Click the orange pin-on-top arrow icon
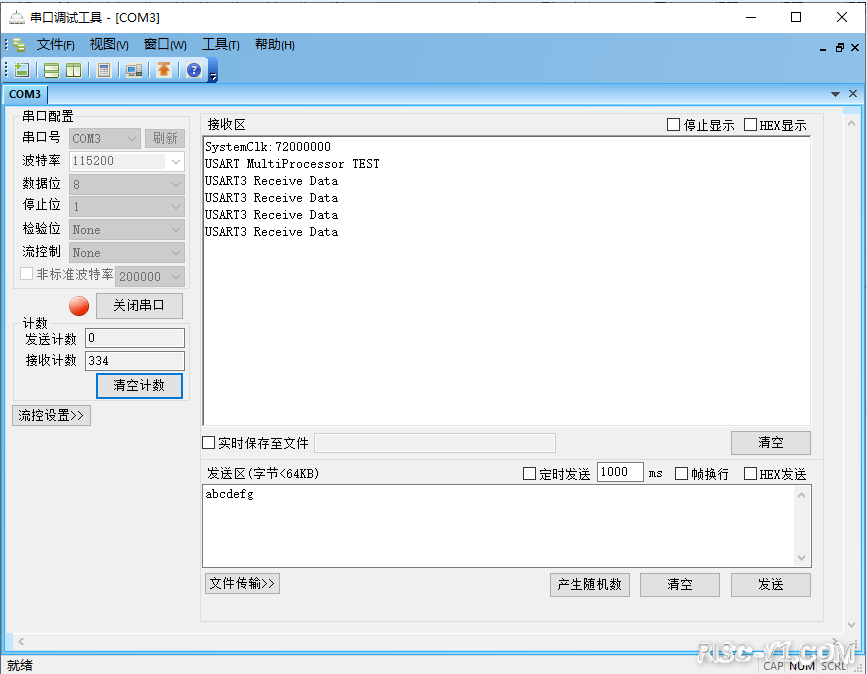Viewport: 867px width, 674px height. coord(163,70)
